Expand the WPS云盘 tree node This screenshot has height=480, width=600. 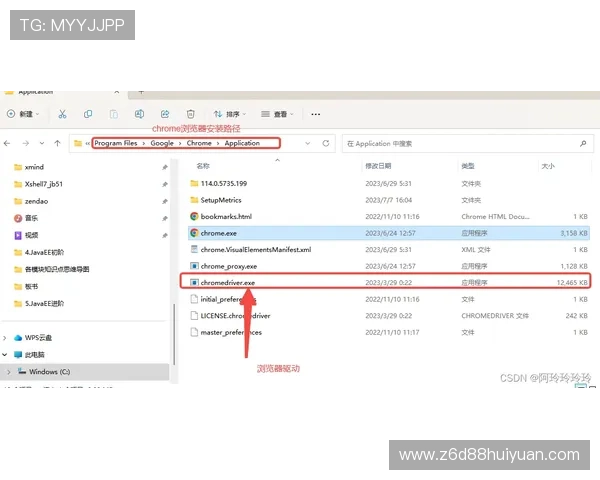pos(5,338)
